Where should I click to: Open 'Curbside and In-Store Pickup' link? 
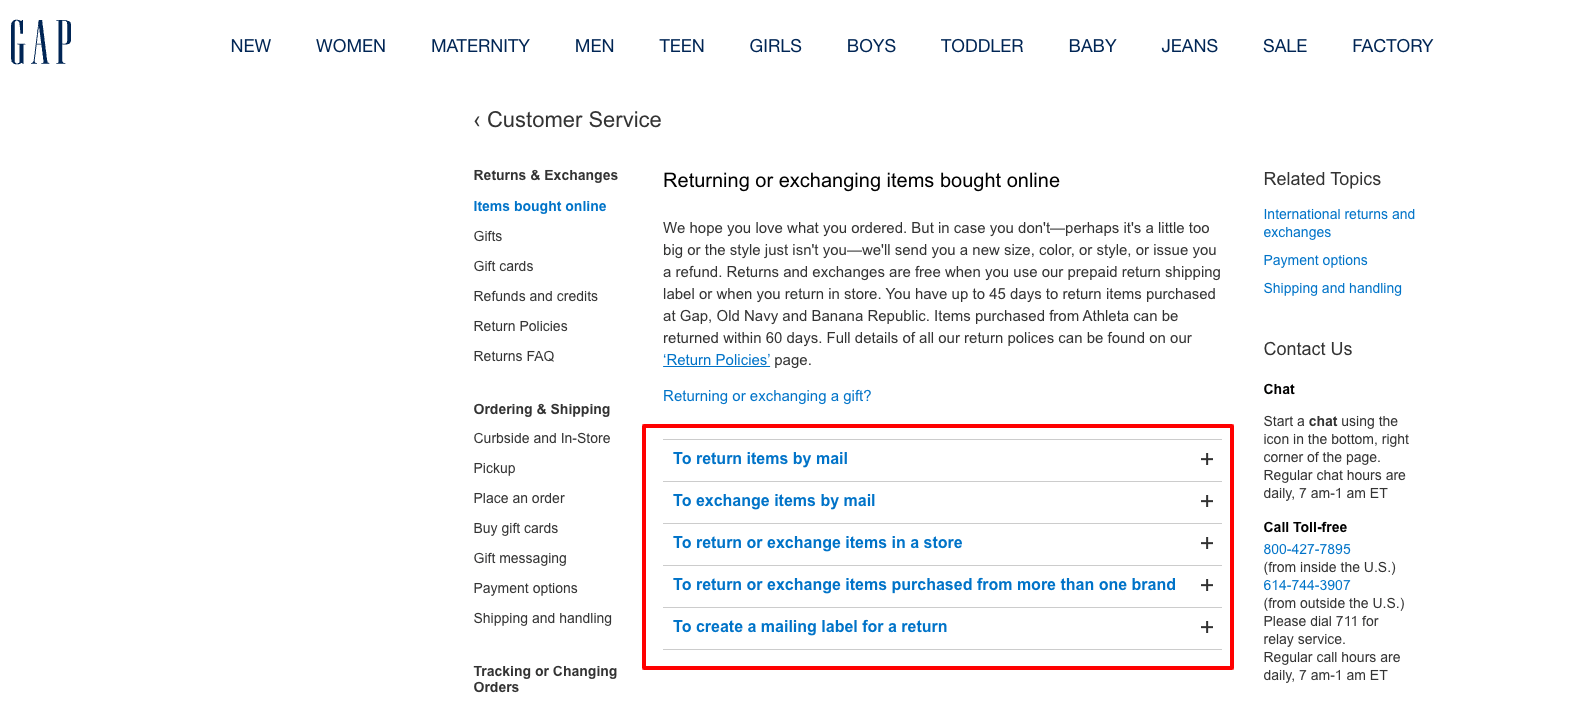click(542, 453)
